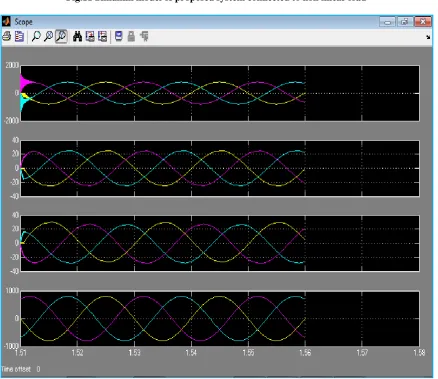Click the Print icon in Scope toolbar
This screenshot has height=379, width=438.
pos(6,36)
